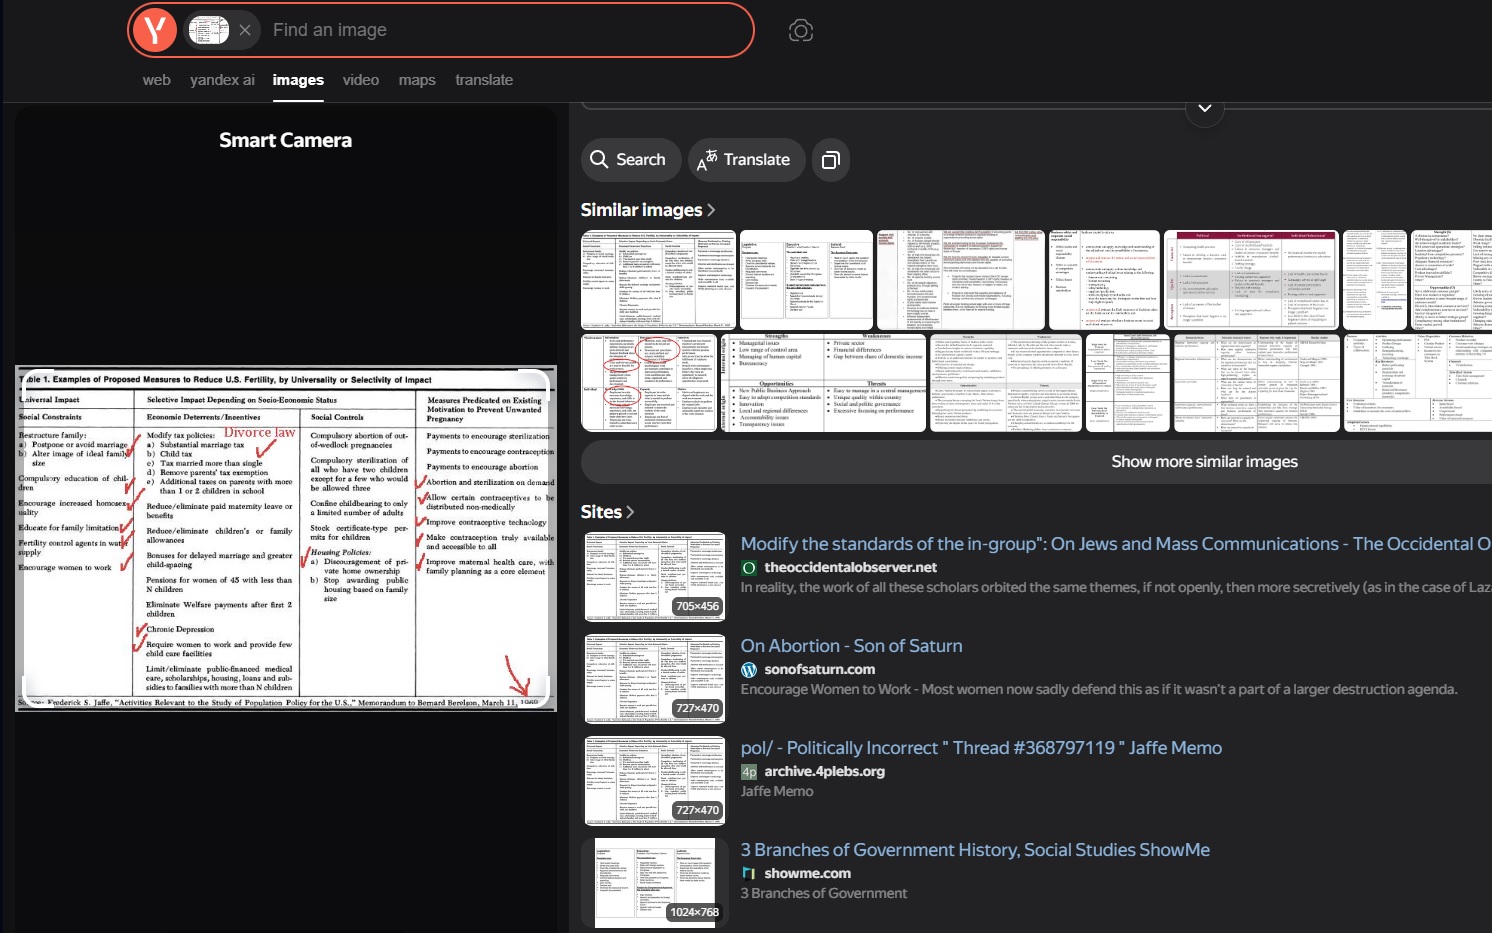The width and height of the screenshot is (1492, 933).
Task: Click the showme.com favicon
Action: pyautogui.click(x=748, y=873)
